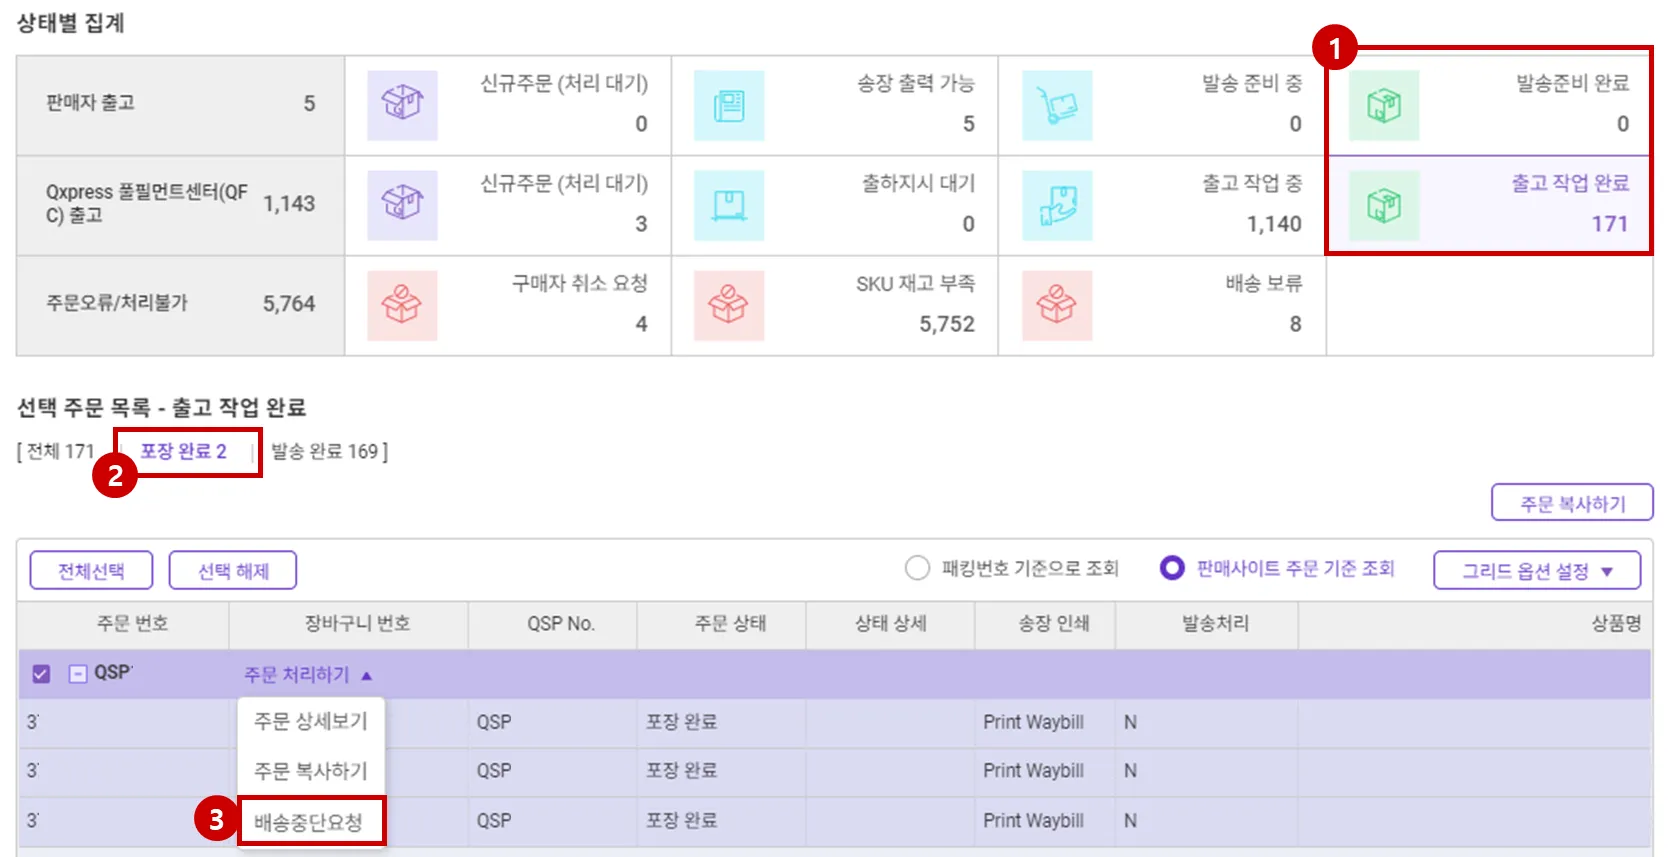Click the 신규주문 (처리 대기) icon for 판매자 출고
This screenshot has width=1668, height=857.
click(402, 105)
